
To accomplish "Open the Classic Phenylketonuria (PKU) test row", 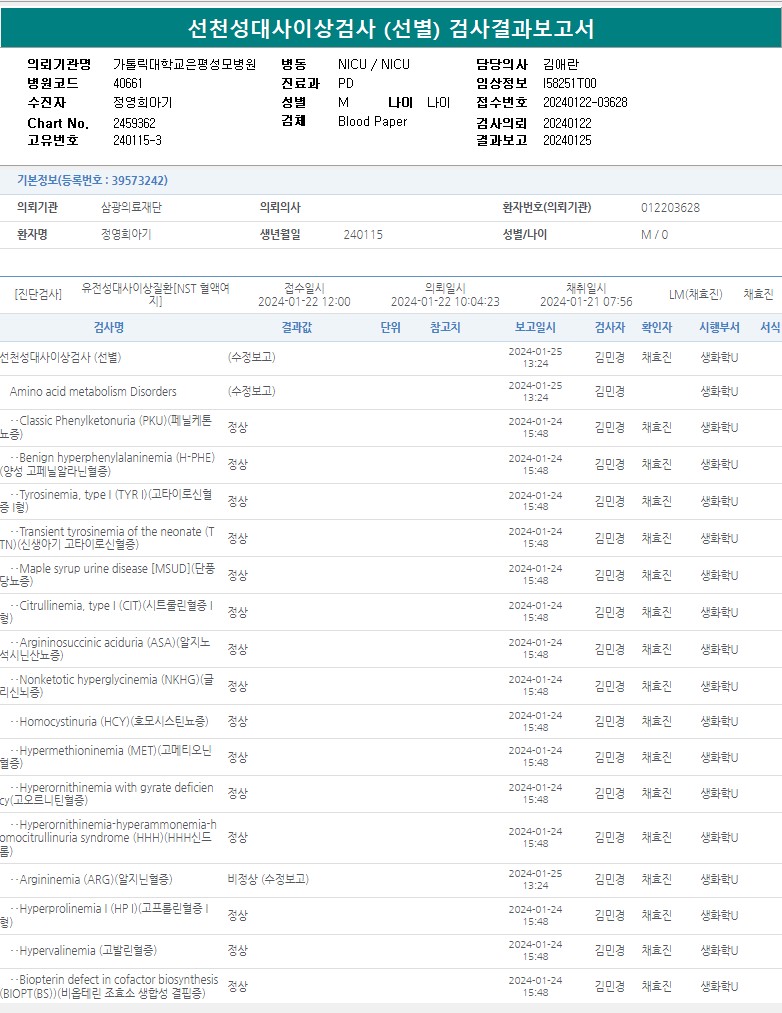I will pos(110,427).
